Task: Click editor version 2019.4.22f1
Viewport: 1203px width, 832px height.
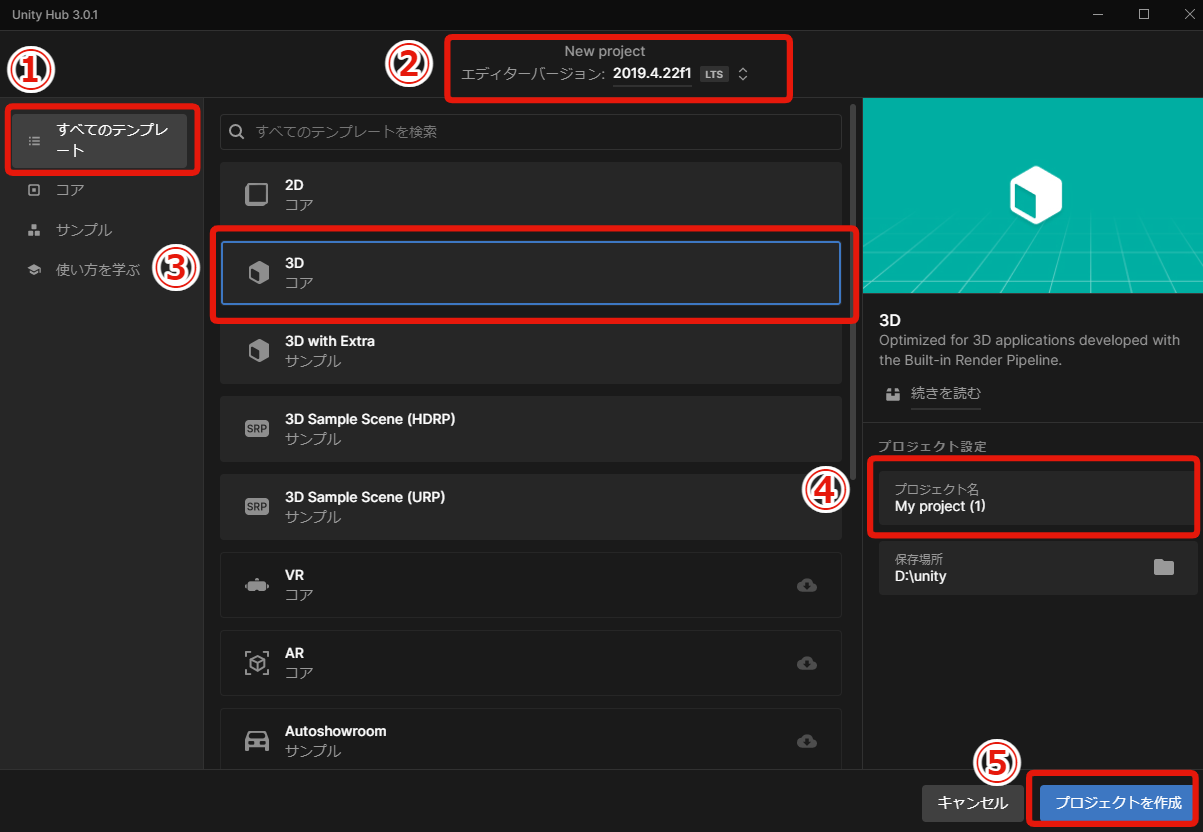Action: [652, 74]
